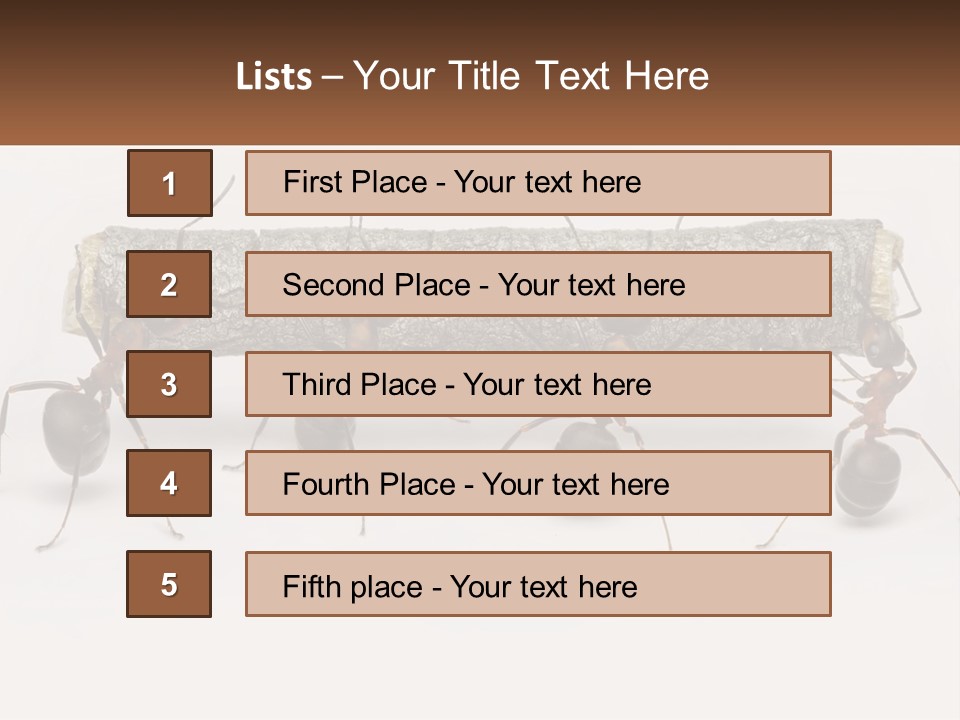Select the number 4 square
The image size is (960, 720).
click(169, 483)
